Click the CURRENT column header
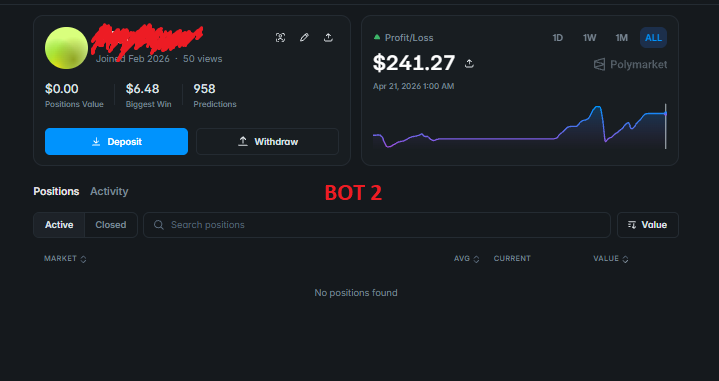Image resolution: width=719 pixels, height=381 pixels. pyautogui.click(x=512, y=259)
